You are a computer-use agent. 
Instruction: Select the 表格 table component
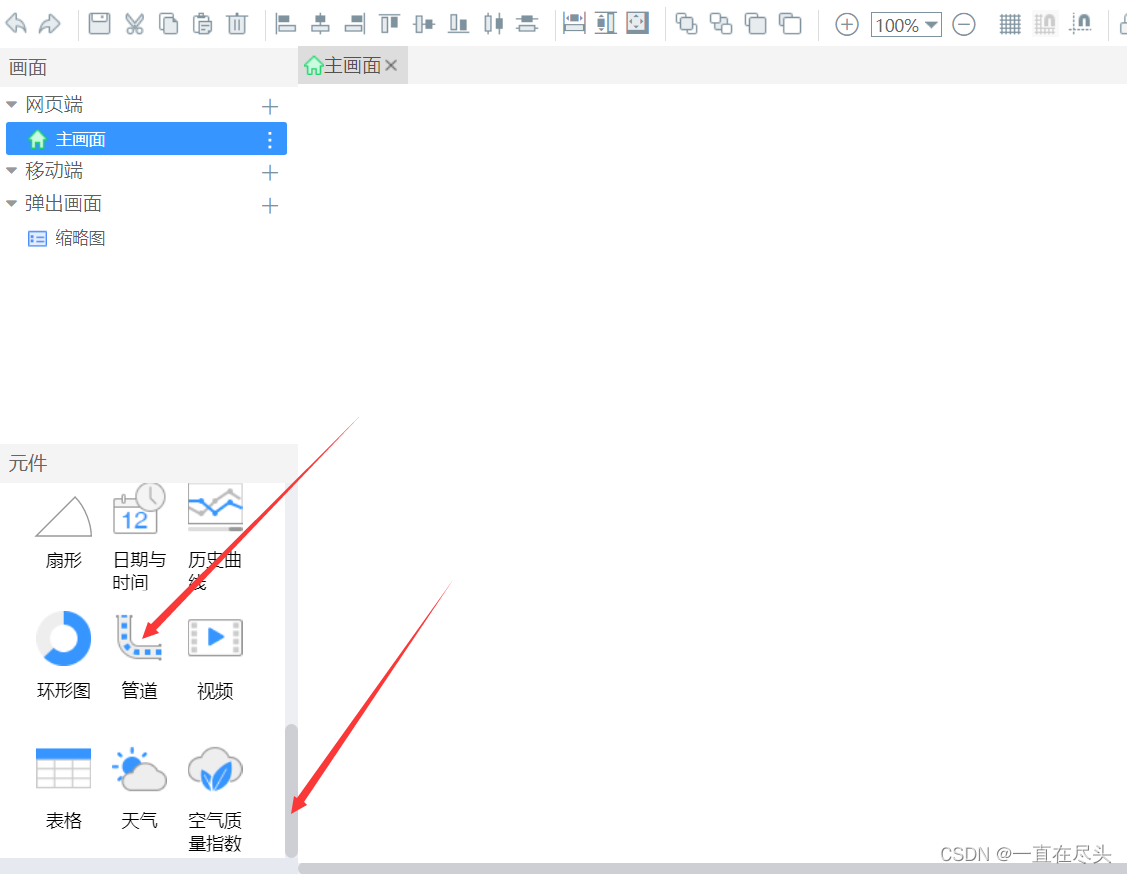click(64, 787)
